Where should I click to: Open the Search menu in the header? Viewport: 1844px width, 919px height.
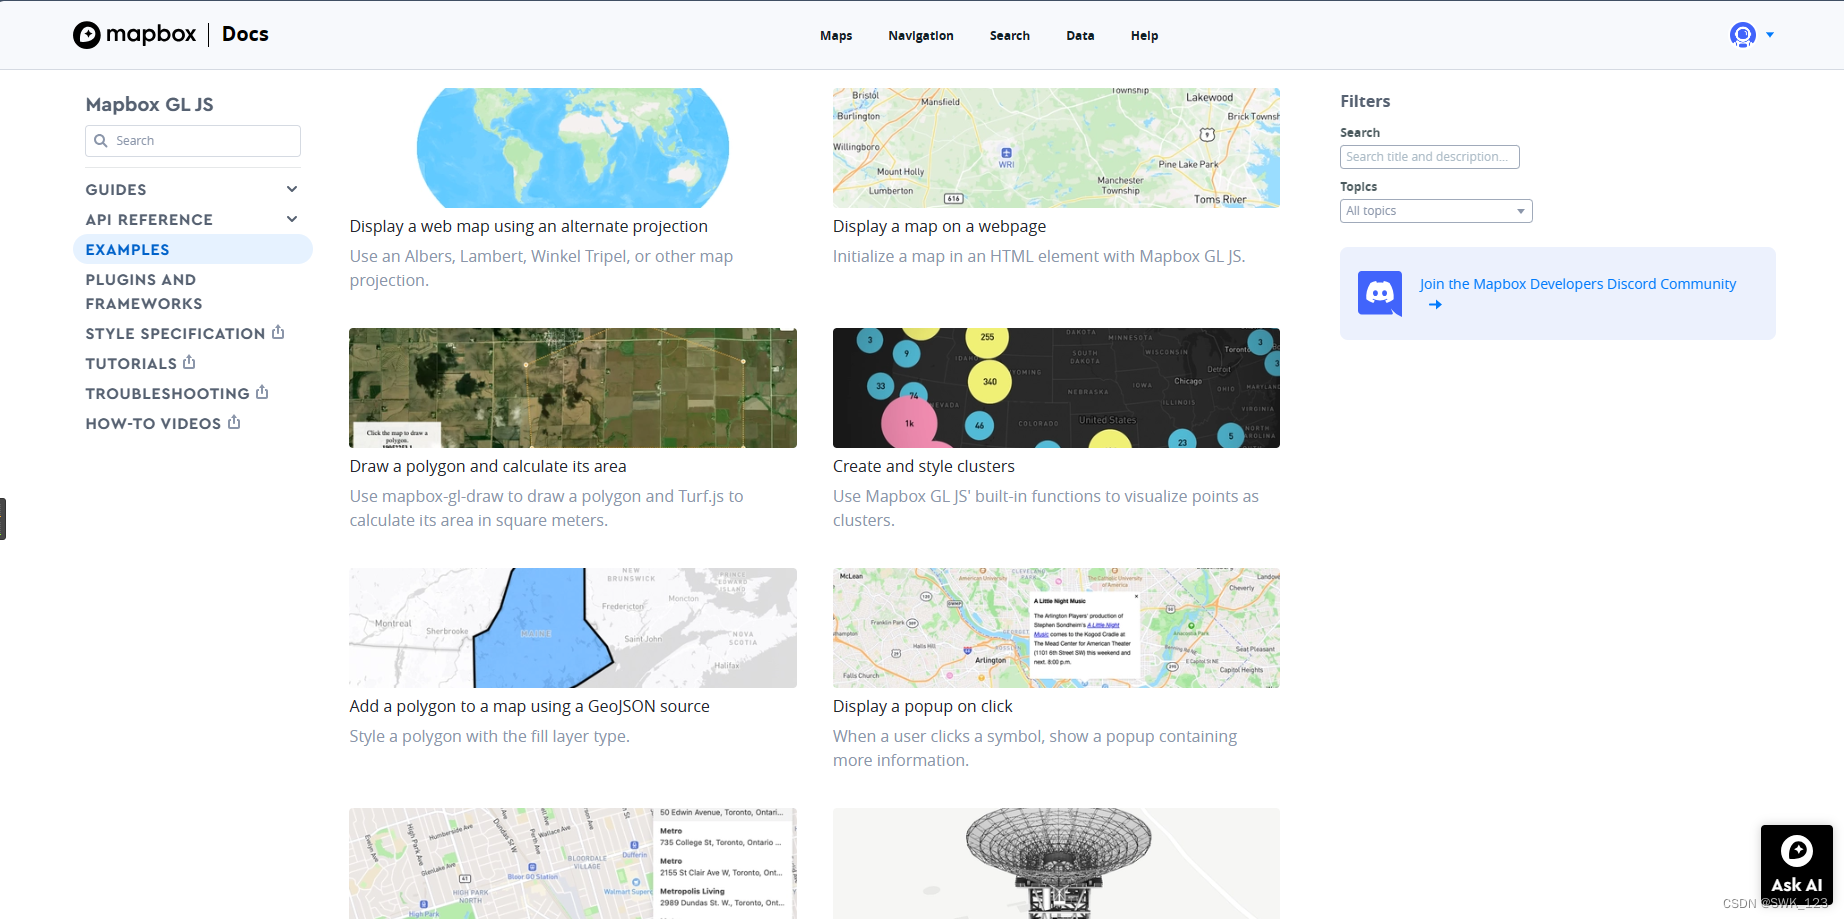[1010, 36]
